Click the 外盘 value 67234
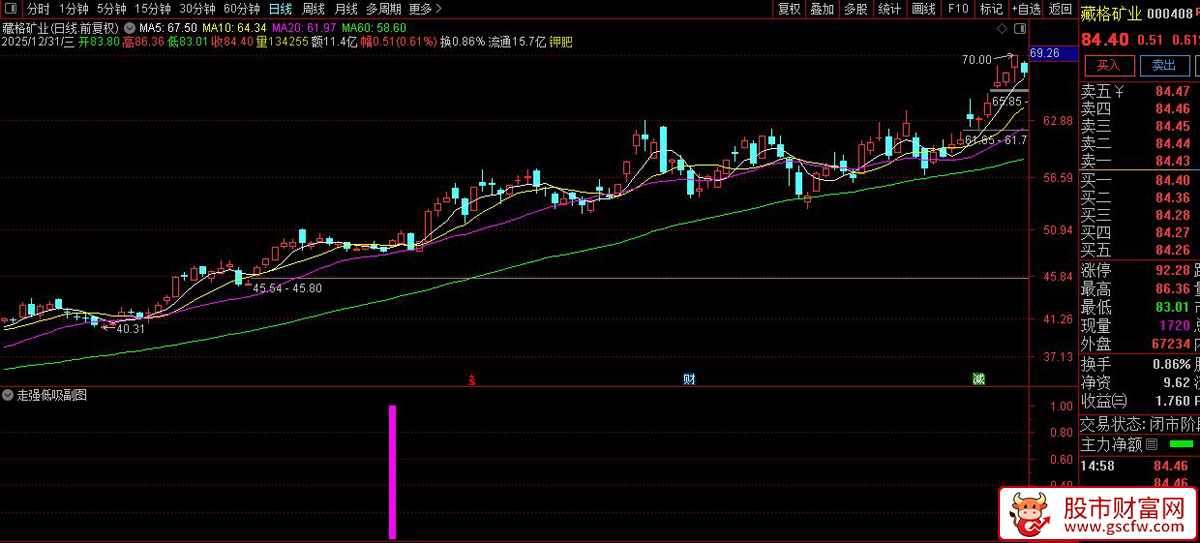This screenshot has height=543, width=1200. [x=1170, y=344]
